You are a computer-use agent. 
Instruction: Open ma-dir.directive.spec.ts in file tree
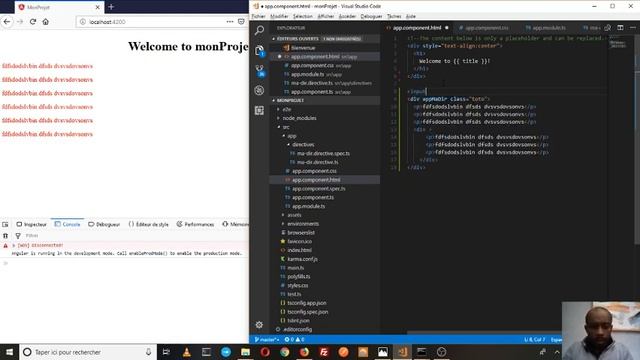(x=323, y=153)
